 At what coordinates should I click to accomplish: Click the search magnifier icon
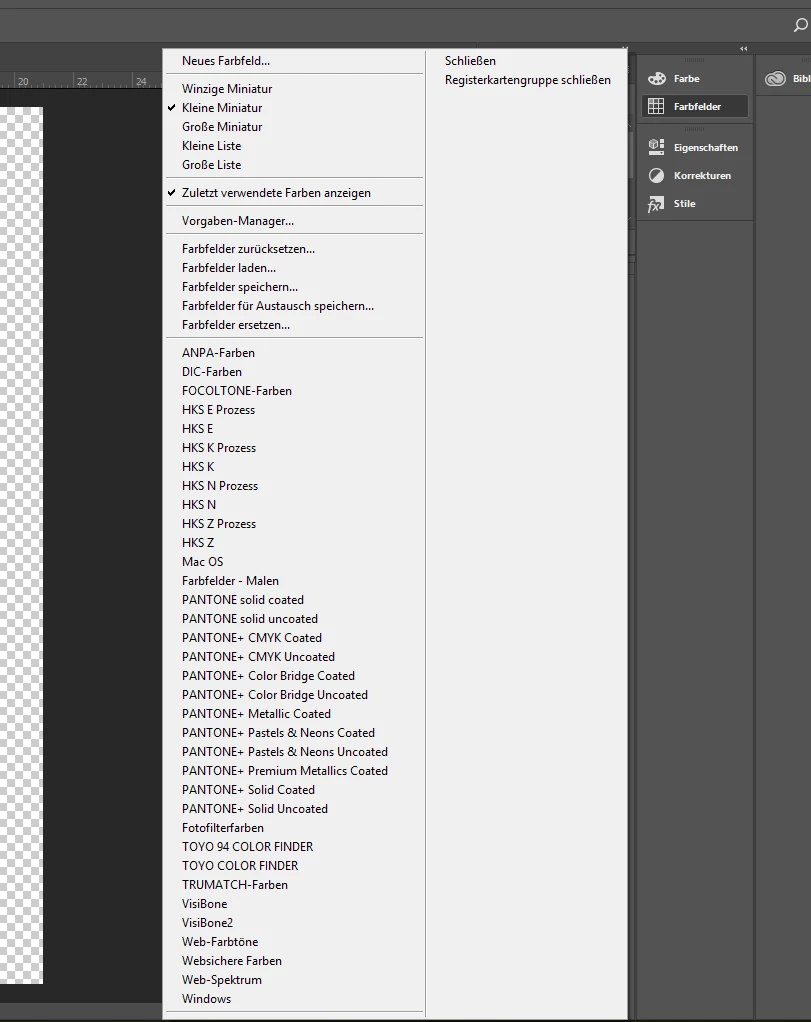pos(800,25)
